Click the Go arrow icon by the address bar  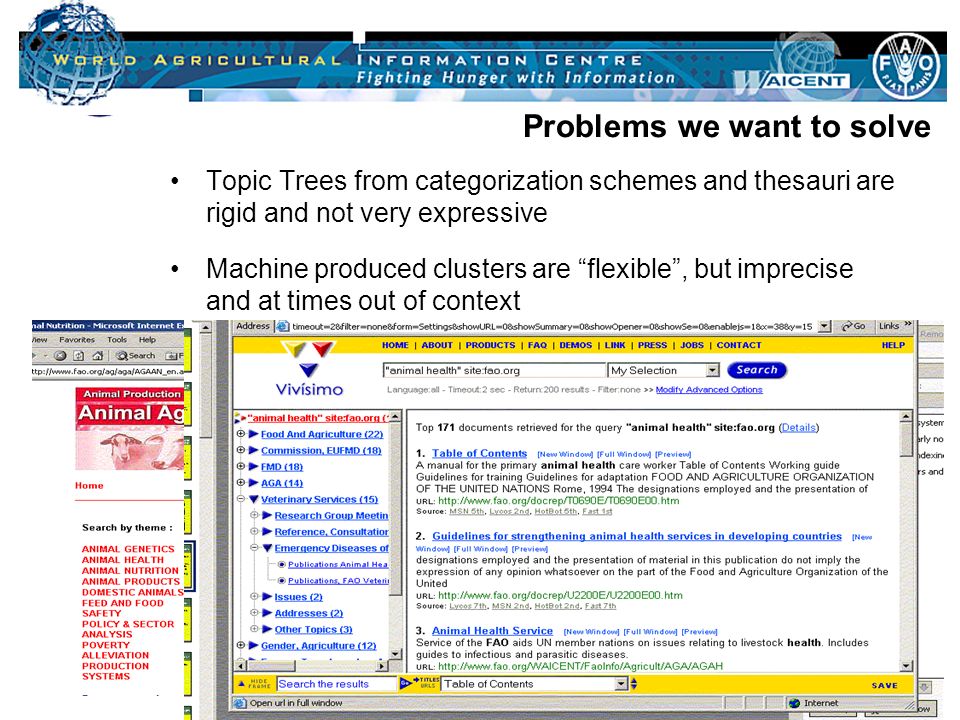(847, 326)
